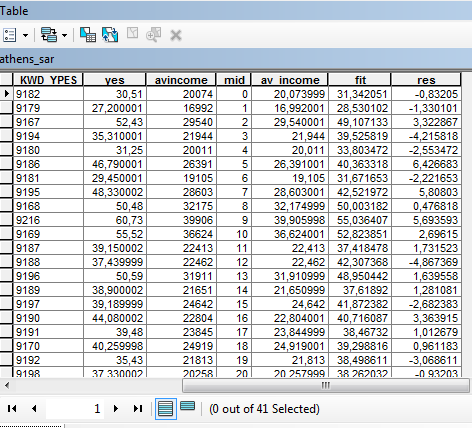The height and width of the screenshot is (428, 472).
Task: Toggle Show all records view
Action: pyautogui.click(x=166, y=409)
